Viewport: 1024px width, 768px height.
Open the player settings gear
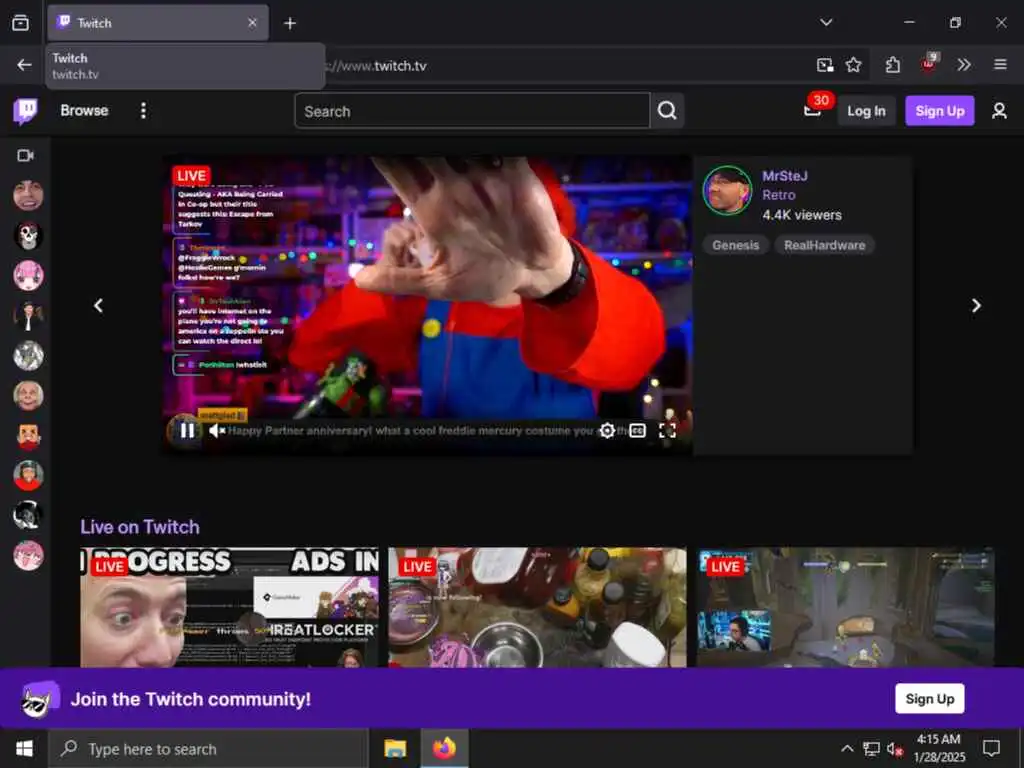click(x=607, y=430)
